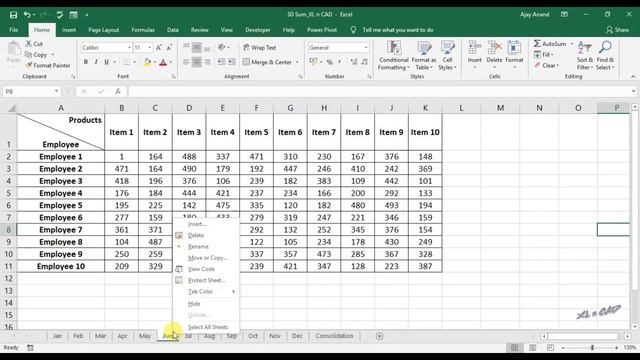The height and width of the screenshot is (360, 640).
Task: Open the Font name dropdown
Action: tap(129, 48)
